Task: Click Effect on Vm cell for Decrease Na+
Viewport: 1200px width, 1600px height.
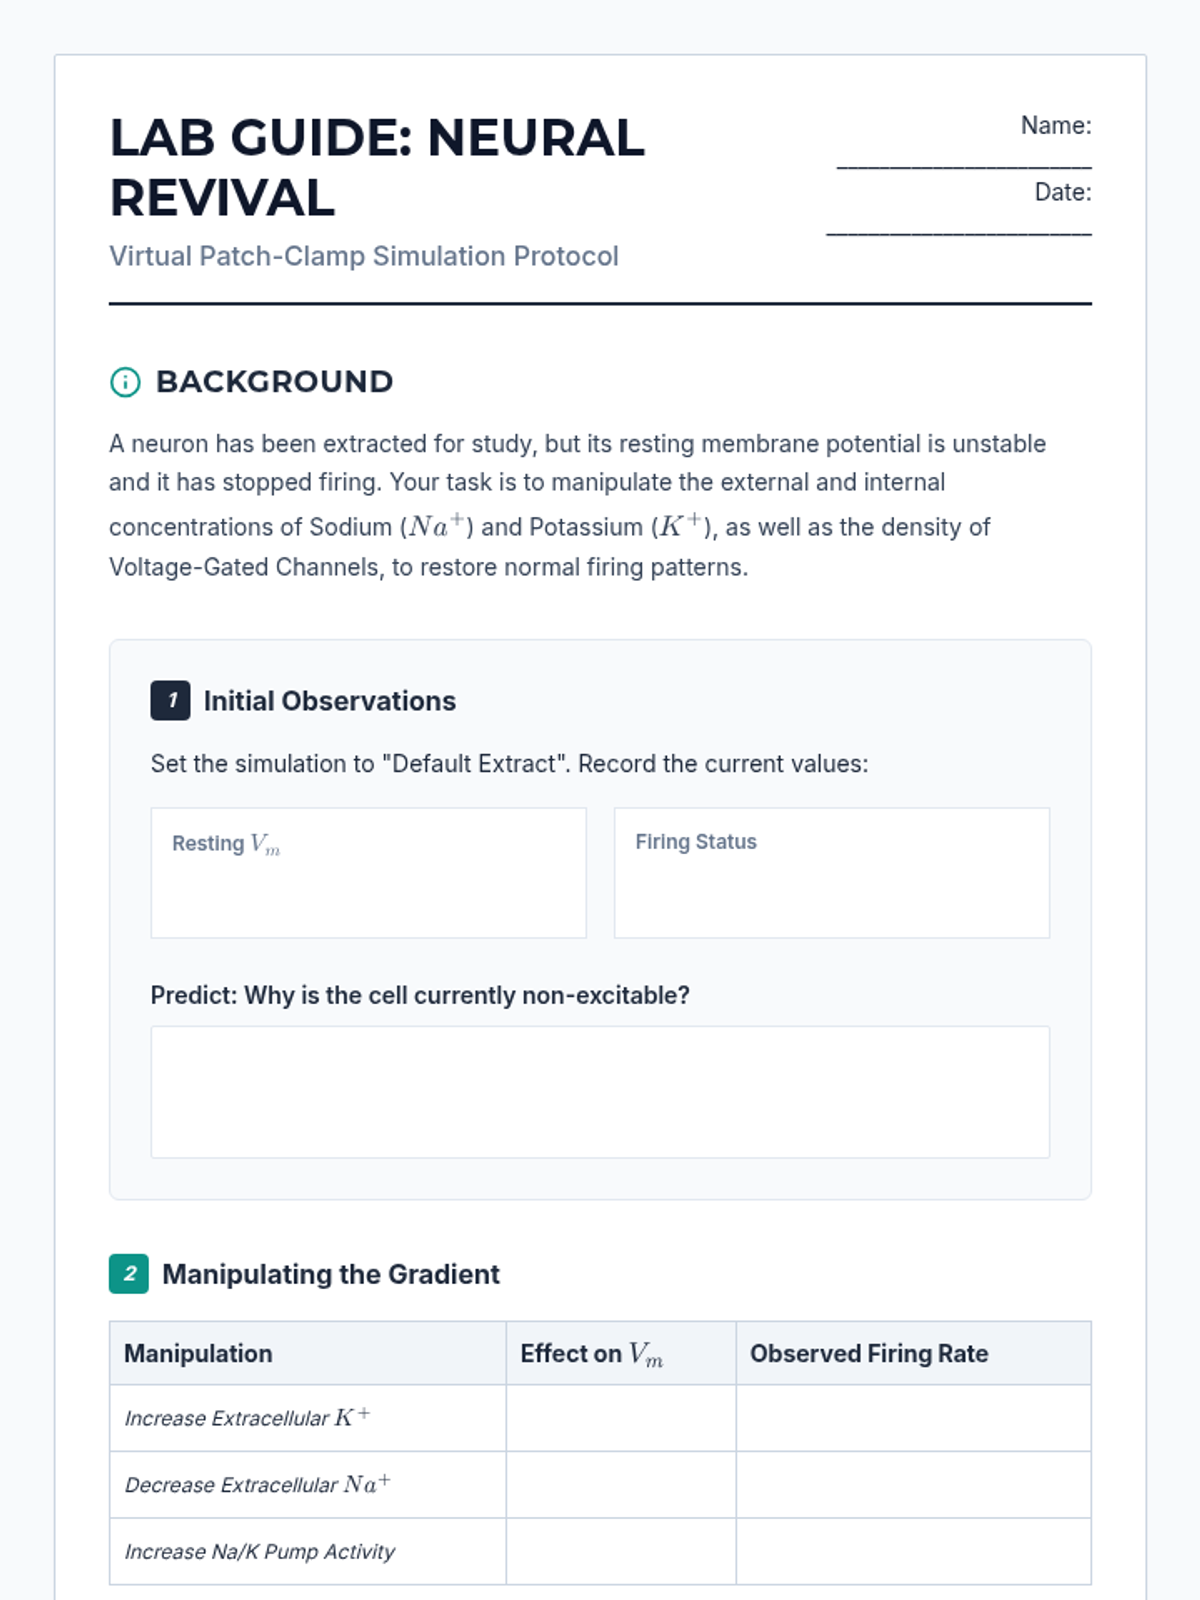Action: [620, 1485]
